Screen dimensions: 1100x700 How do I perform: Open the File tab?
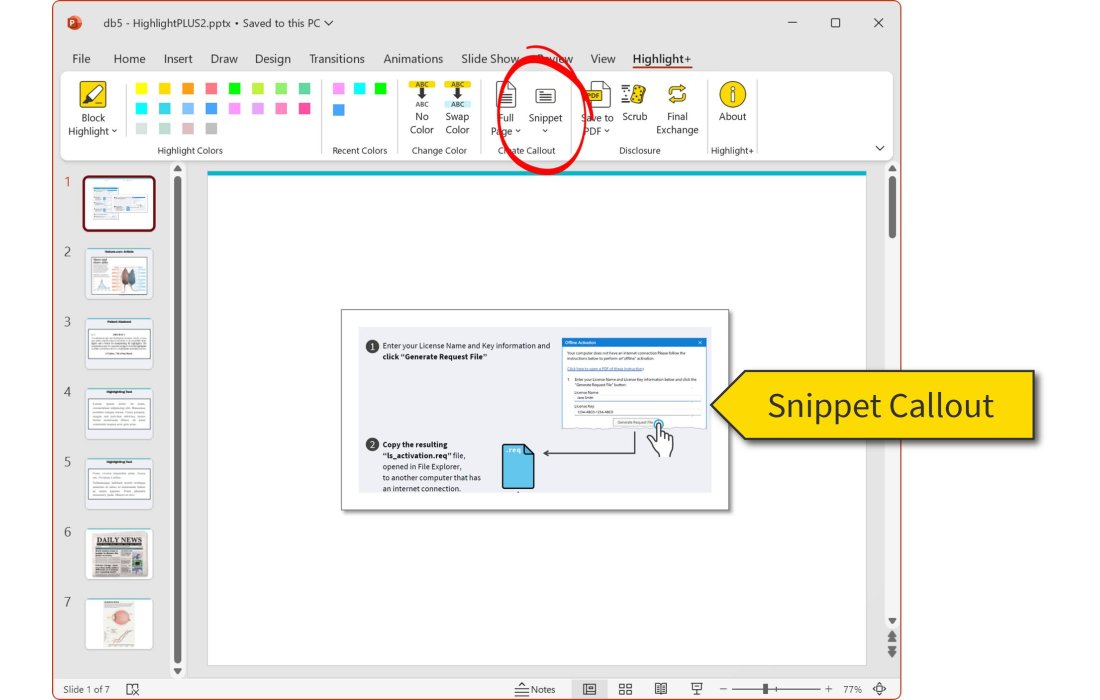pyautogui.click(x=81, y=59)
